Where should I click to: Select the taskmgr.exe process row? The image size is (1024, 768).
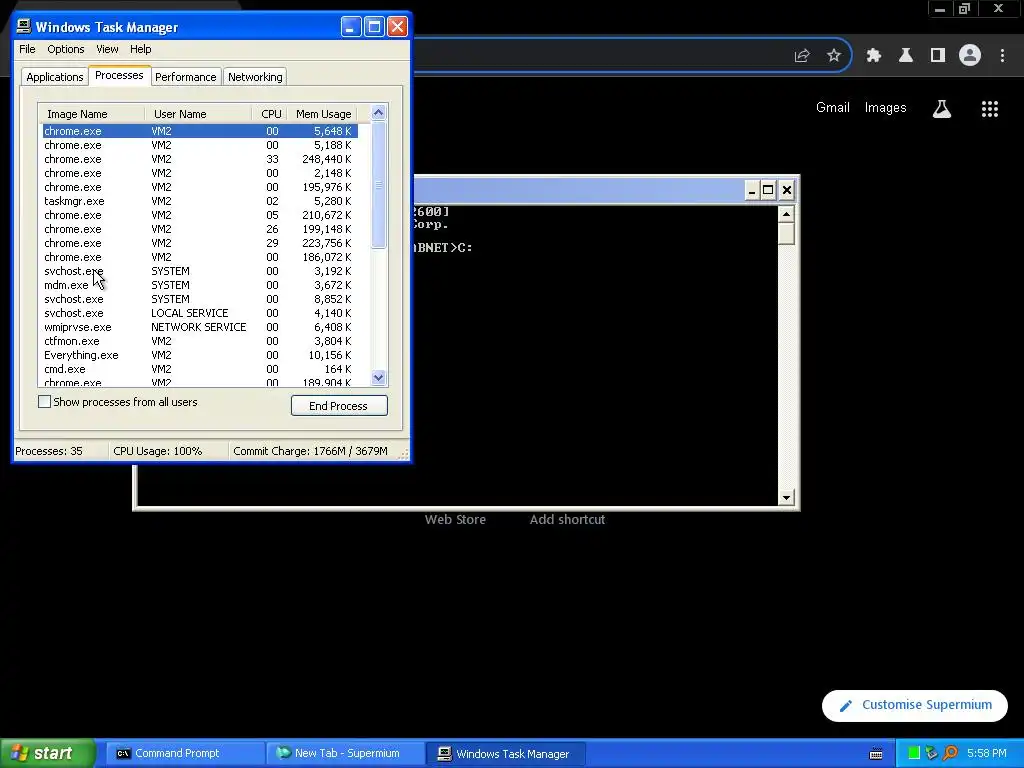pyautogui.click(x=200, y=201)
